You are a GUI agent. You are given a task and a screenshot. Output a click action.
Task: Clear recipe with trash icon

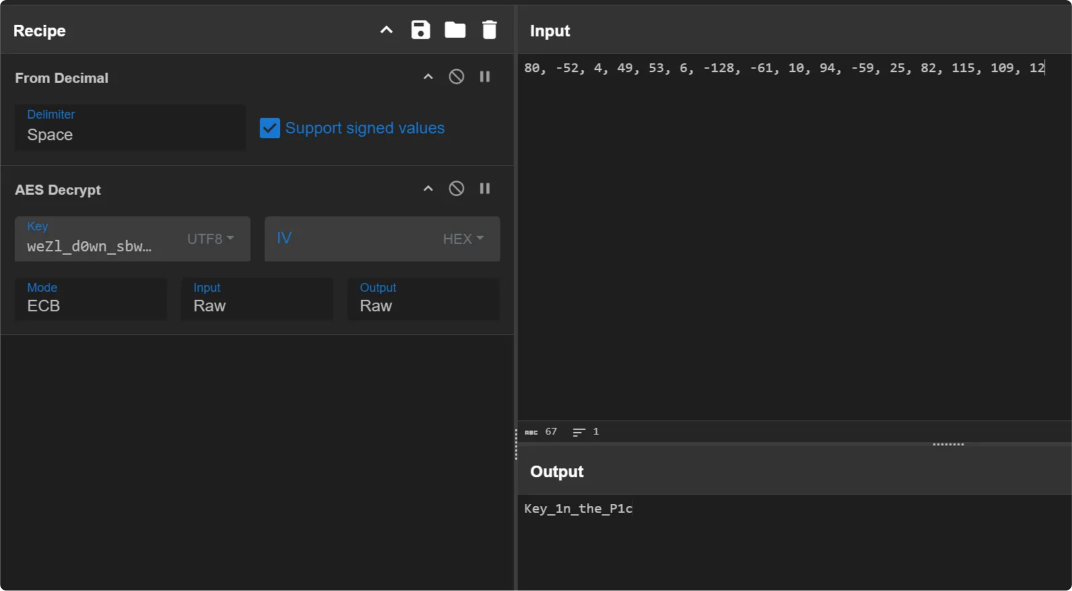[489, 30]
